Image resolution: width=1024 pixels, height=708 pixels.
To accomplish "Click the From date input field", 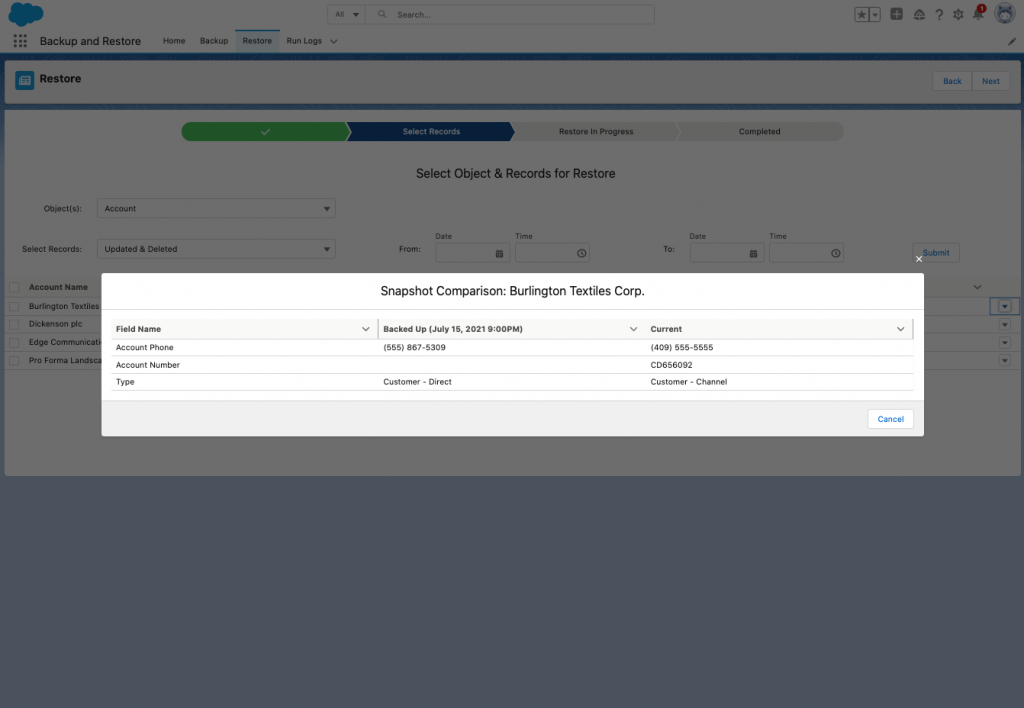I will pyautogui.click(x=473, y=253).
